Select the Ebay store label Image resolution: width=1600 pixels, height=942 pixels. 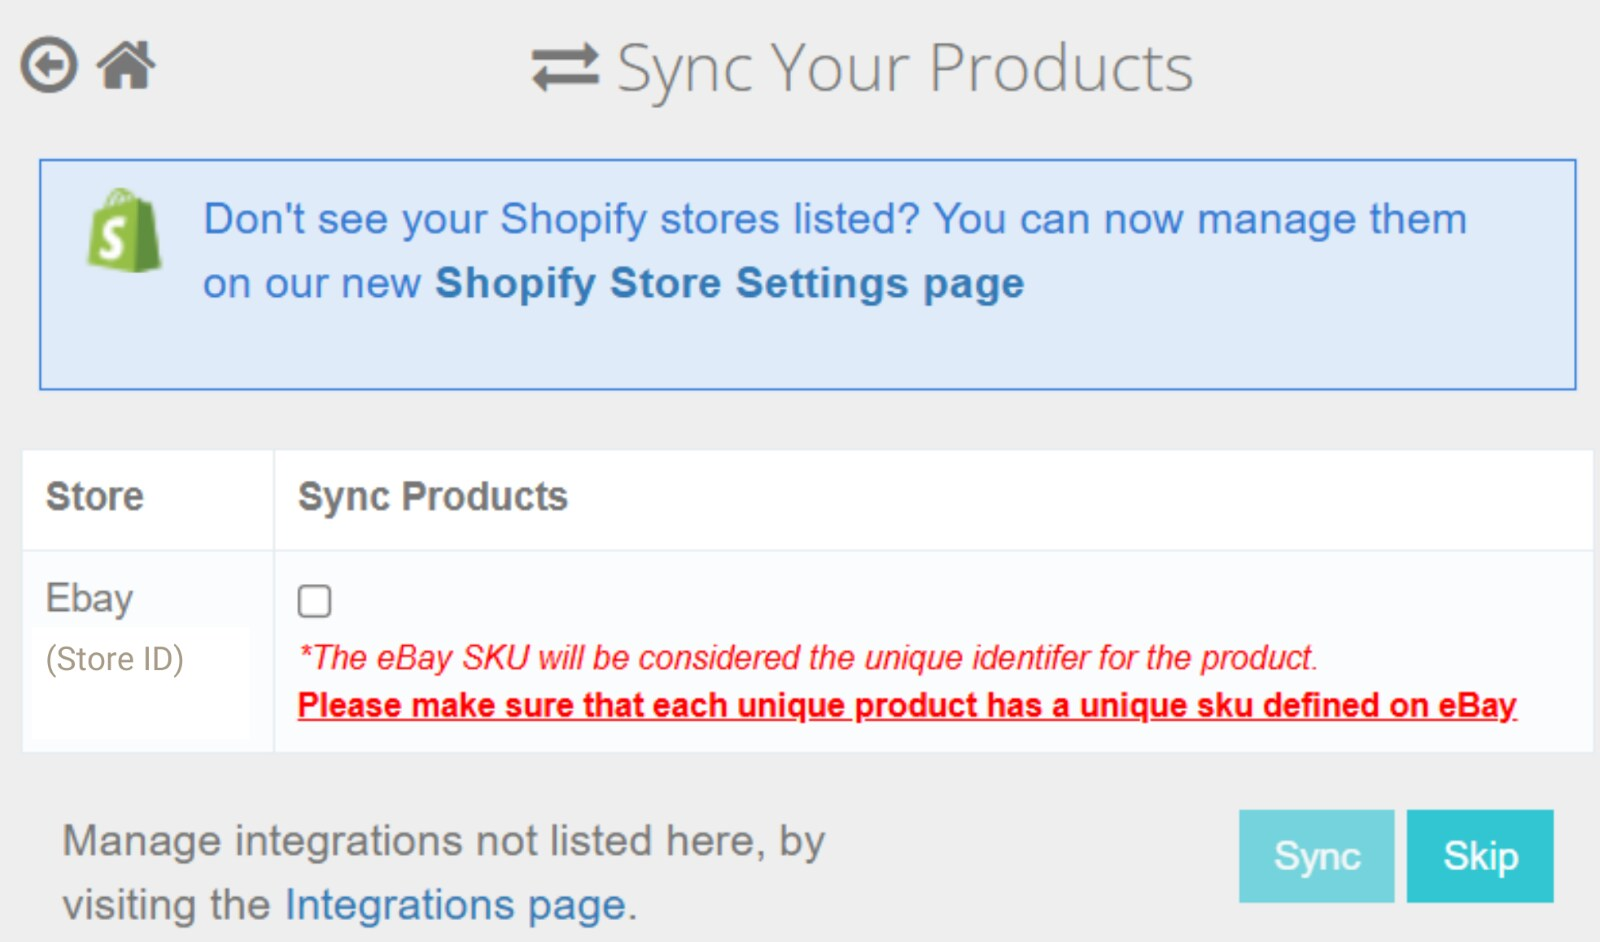point(88,597)
